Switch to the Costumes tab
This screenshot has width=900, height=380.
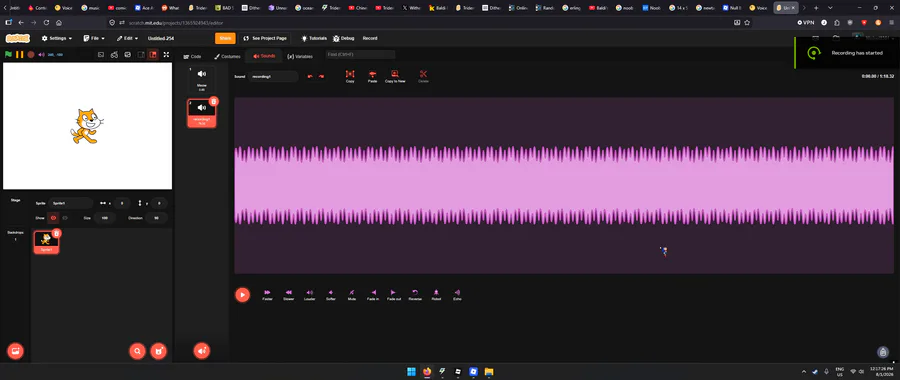[227, 56]
